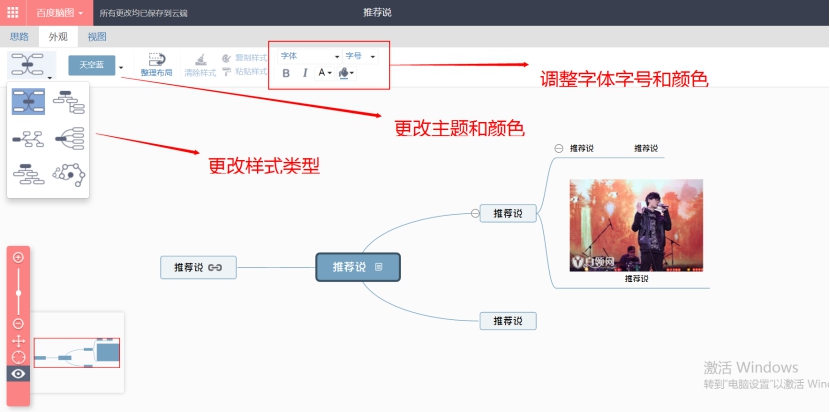Select the fishbone diagram layout template
The image size is (830, 412).
click(29, 138)
